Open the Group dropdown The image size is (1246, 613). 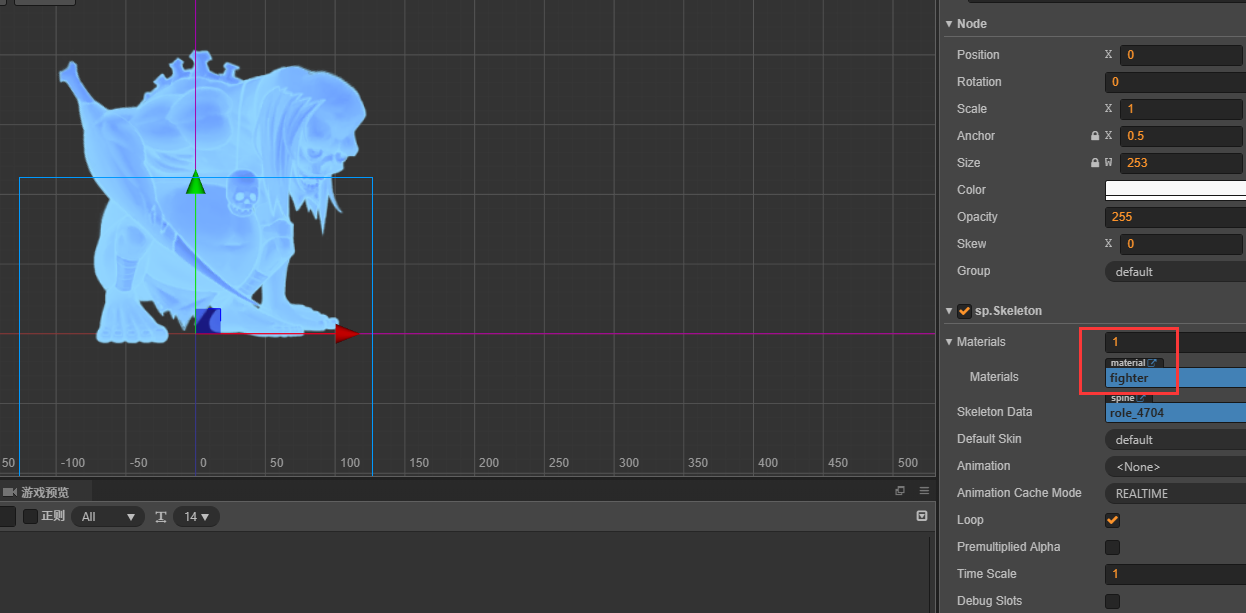(1175, 271)
